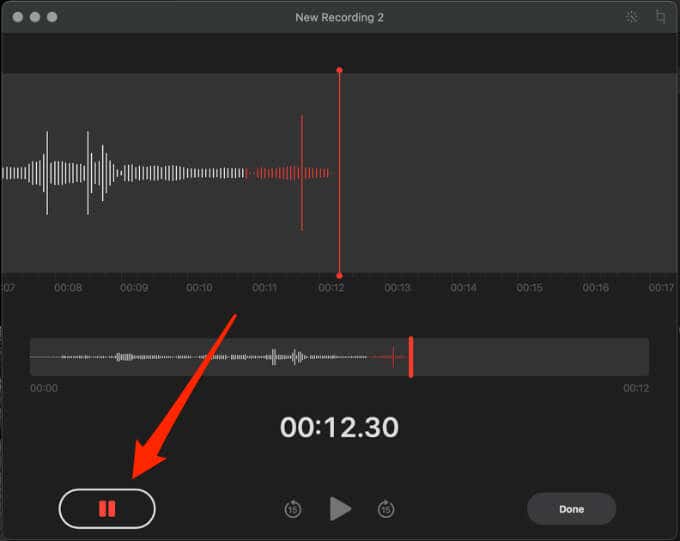680x541 pixels.
Task: Pause the recording with the red pause button
Action: click(x=107, y=508)
